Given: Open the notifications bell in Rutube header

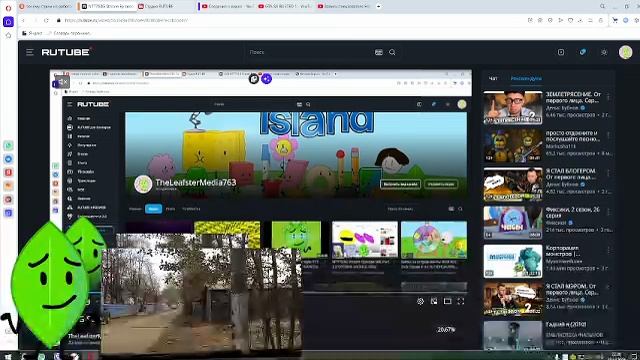Looking at the screenshot, I should pyautogui.click(x=582, y=52).
